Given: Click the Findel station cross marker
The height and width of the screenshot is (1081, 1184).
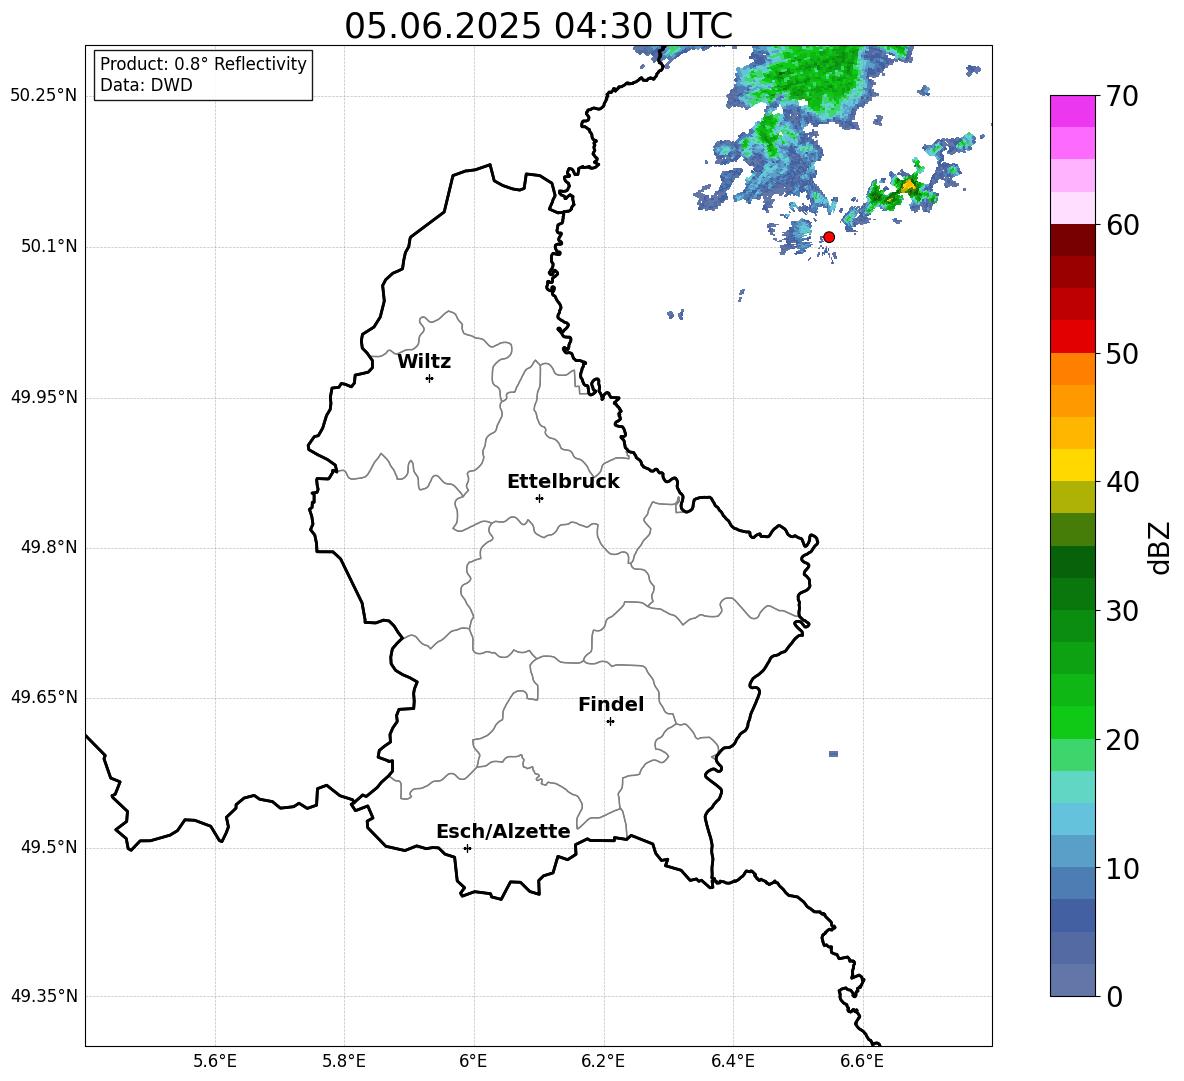Looking at the screenshot, I should pos(610,722).
